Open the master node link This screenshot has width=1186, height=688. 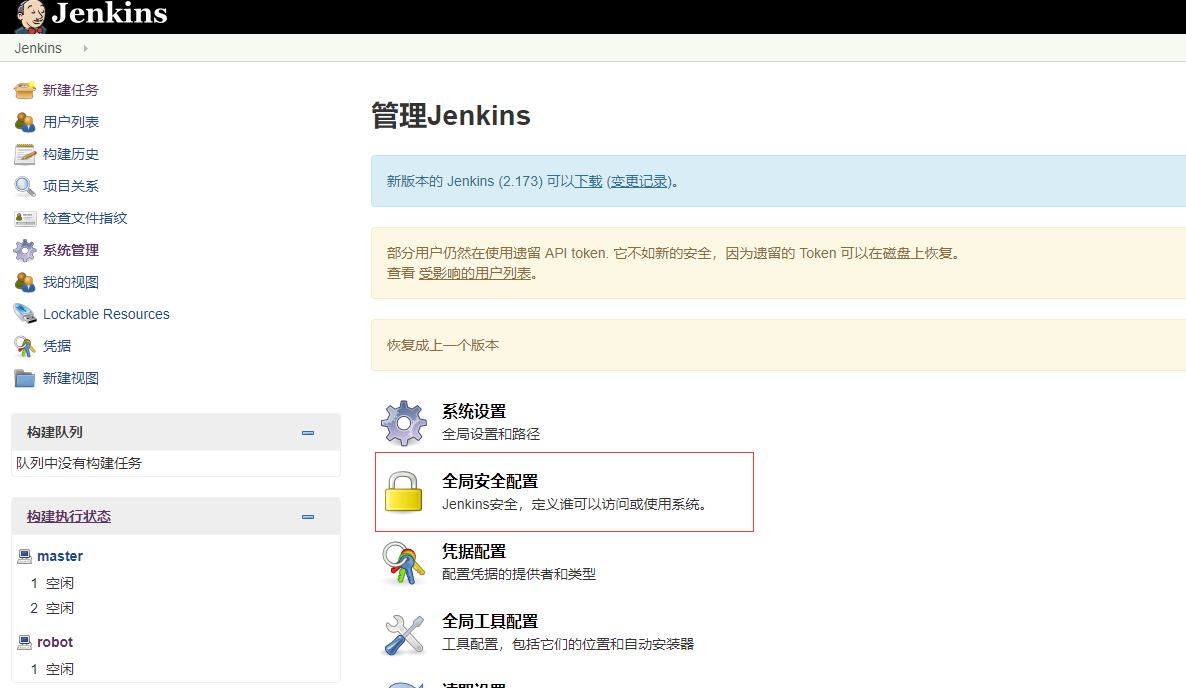pyautogui.click(x=60, y=556)
